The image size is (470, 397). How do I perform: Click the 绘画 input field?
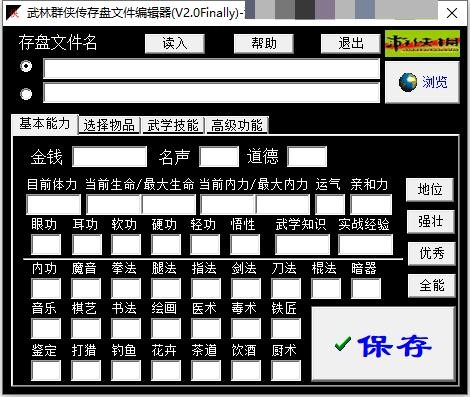pyautogui.click(x=166, y=328)
